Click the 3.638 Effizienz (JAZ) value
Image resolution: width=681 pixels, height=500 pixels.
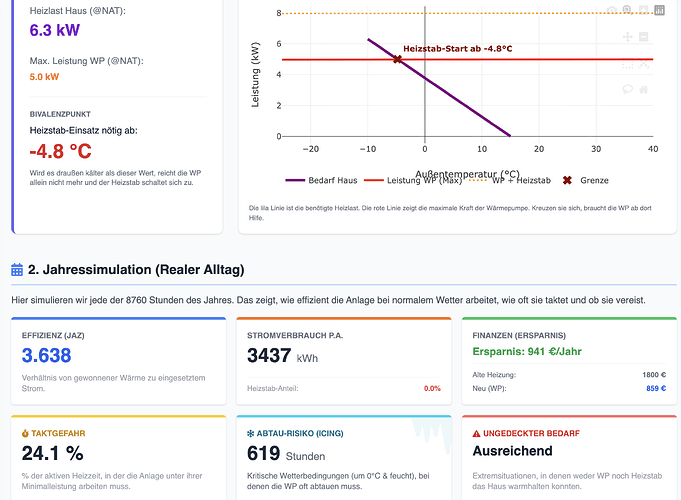coord(46,355)
